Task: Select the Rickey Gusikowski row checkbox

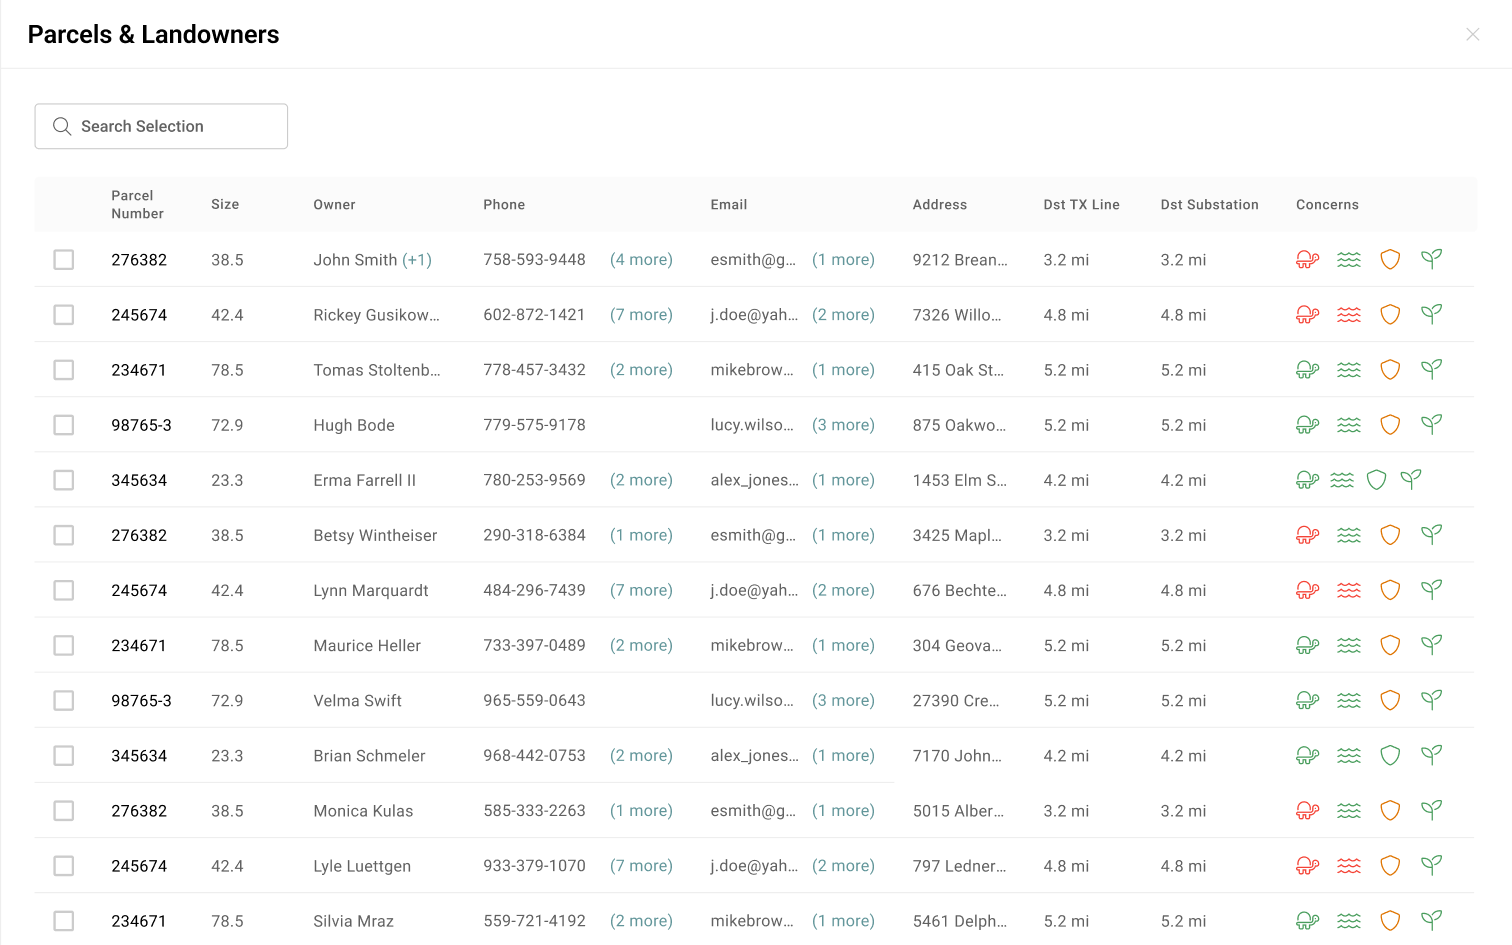Action: (x=64, y=315)
